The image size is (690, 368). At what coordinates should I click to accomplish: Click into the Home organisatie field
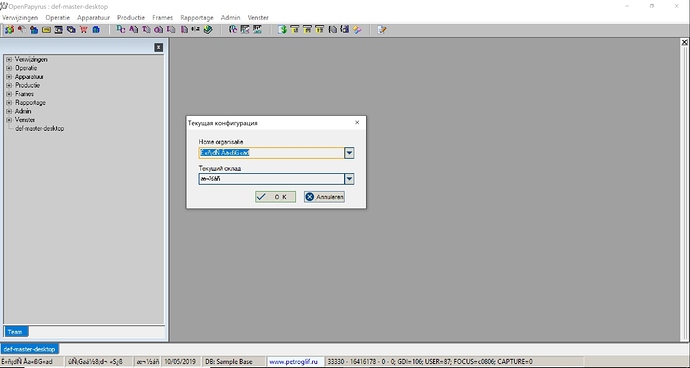272,153
